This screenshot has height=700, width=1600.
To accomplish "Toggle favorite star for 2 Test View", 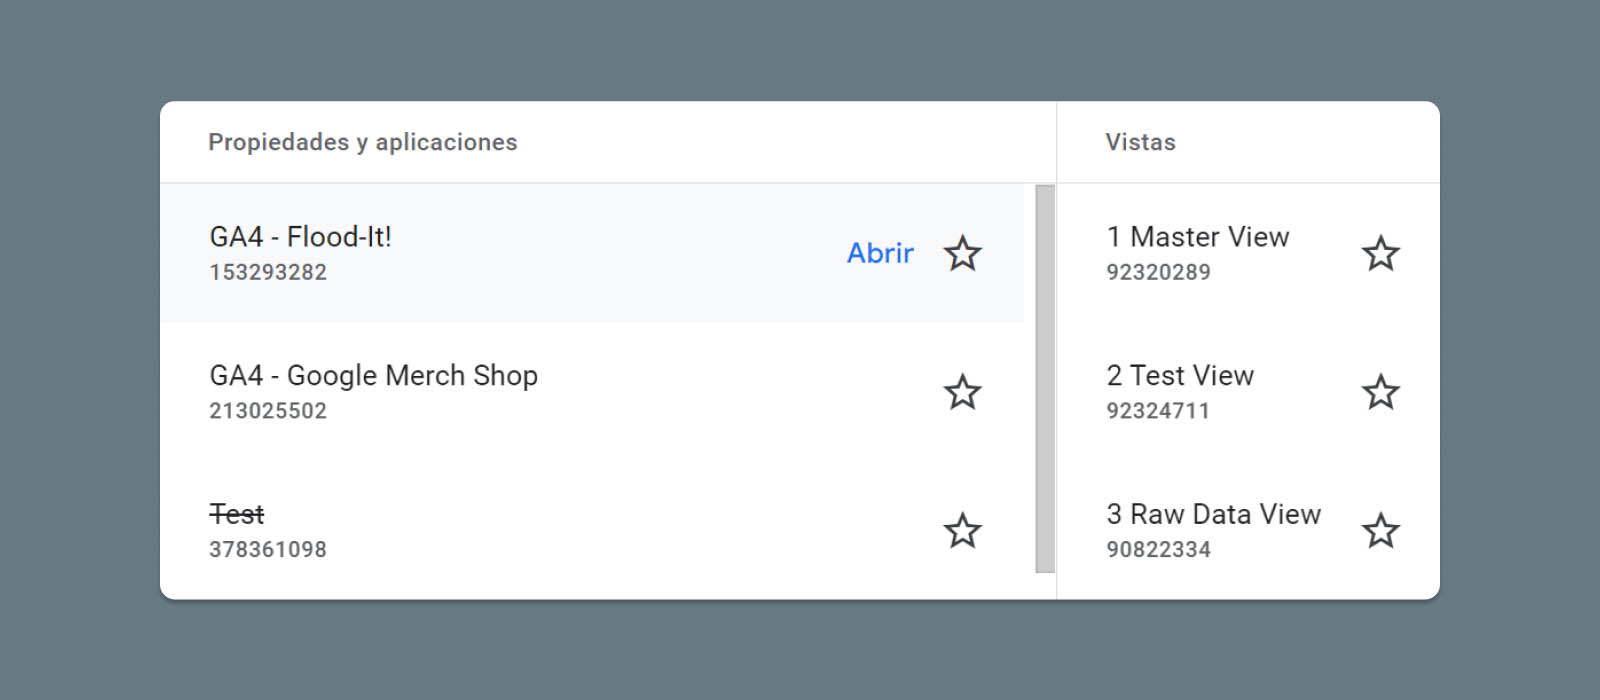I will click(1380, 392).
